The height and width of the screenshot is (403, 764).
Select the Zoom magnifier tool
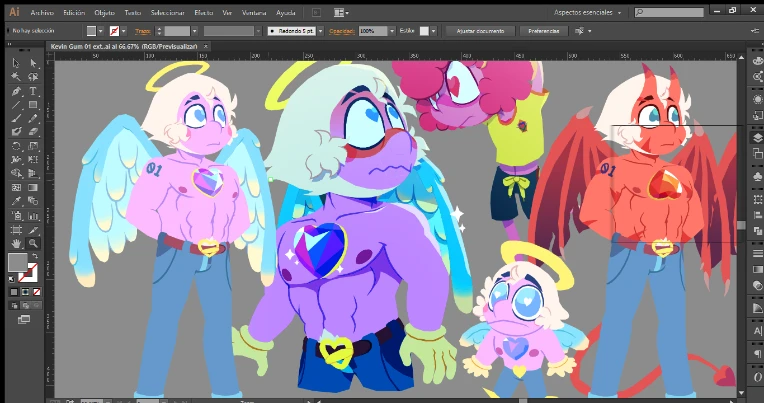tap(33, 243)
